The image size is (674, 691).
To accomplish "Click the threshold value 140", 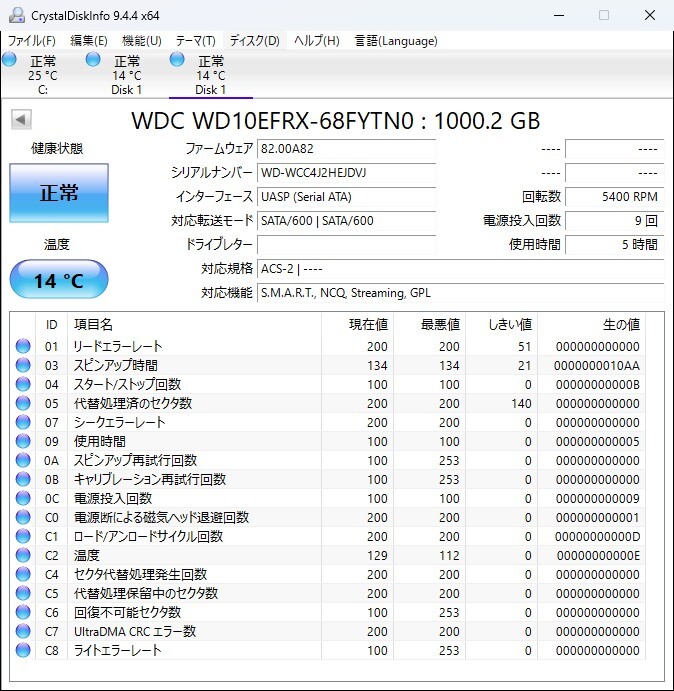I will click(521, 403).
